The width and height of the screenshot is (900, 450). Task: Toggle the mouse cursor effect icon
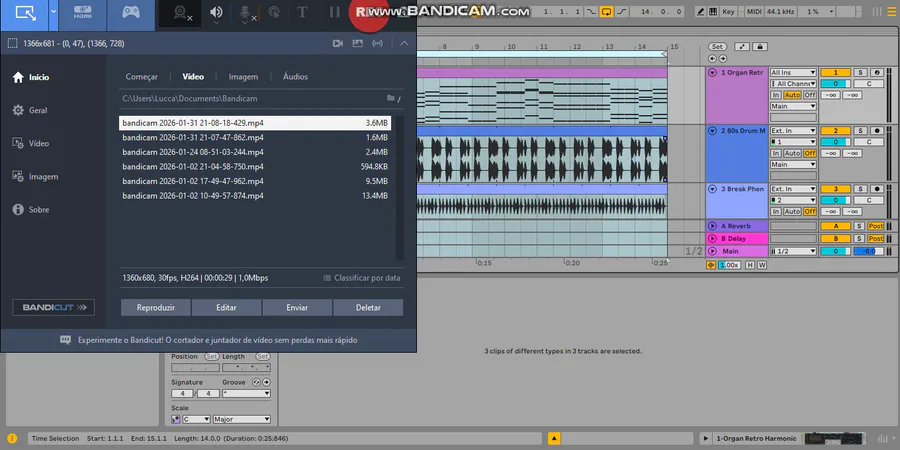point(274,13)
